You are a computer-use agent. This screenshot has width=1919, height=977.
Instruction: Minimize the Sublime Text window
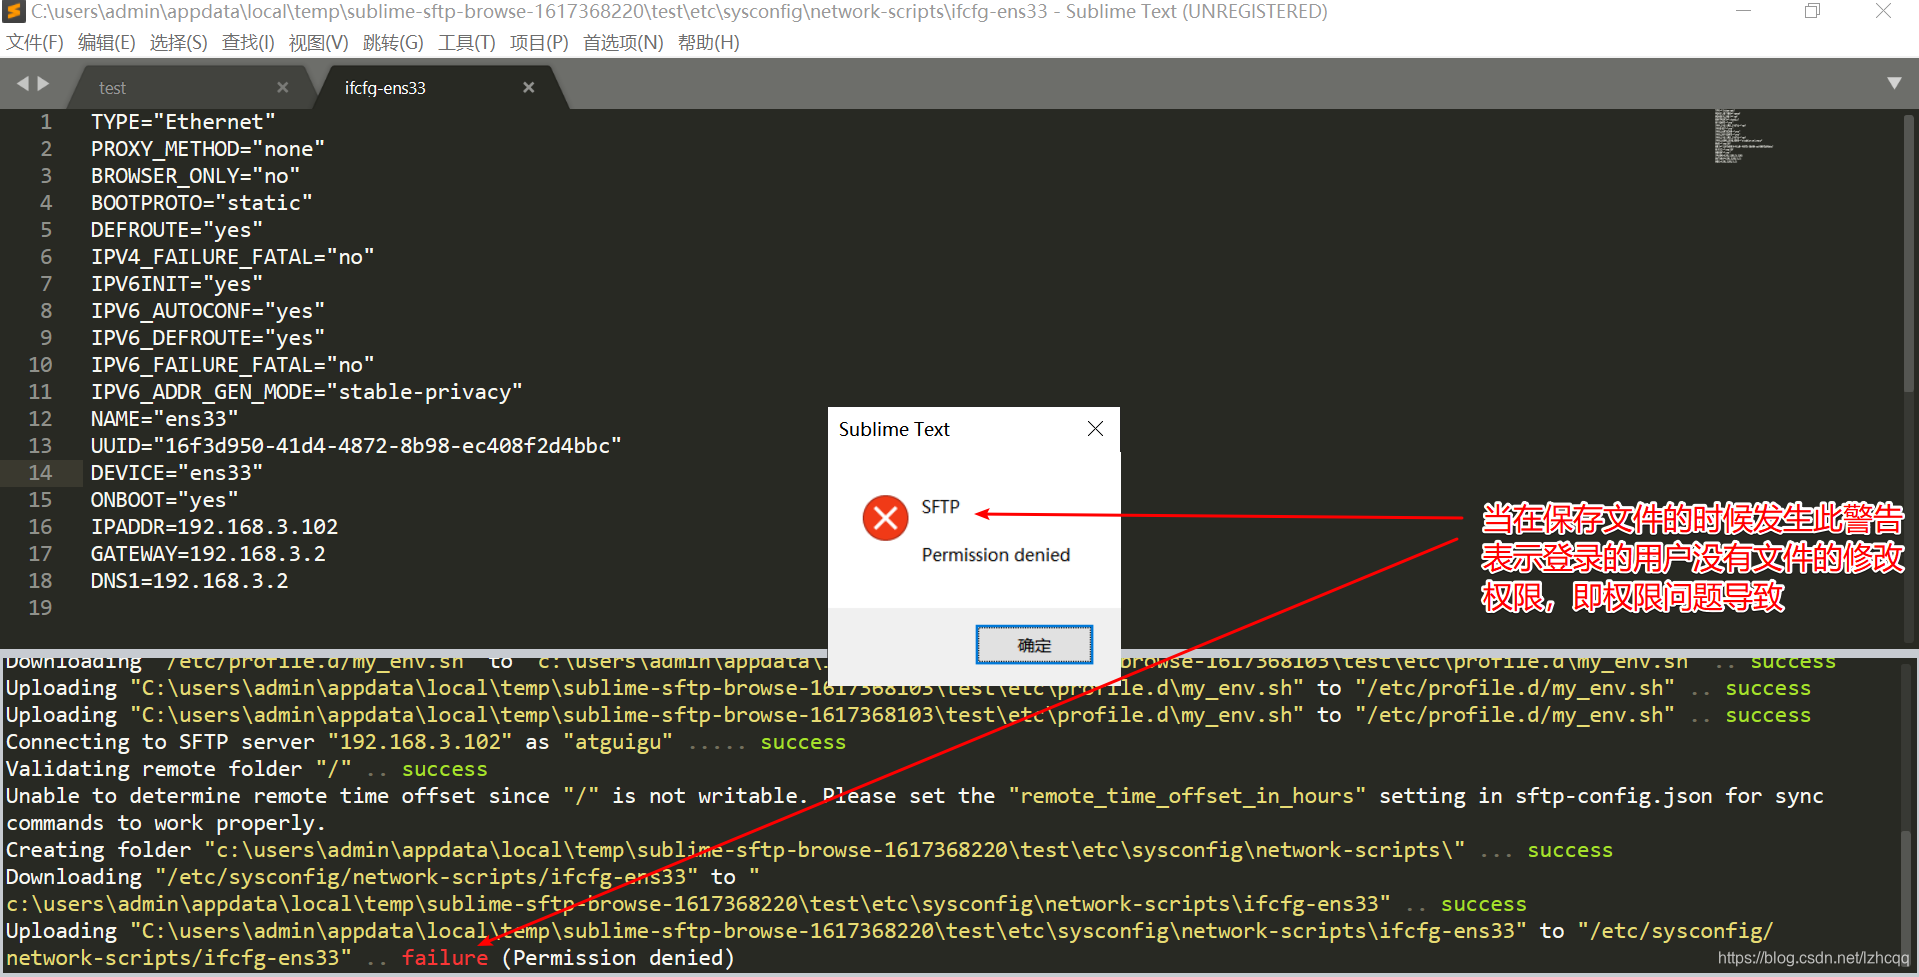(1743, 11)
